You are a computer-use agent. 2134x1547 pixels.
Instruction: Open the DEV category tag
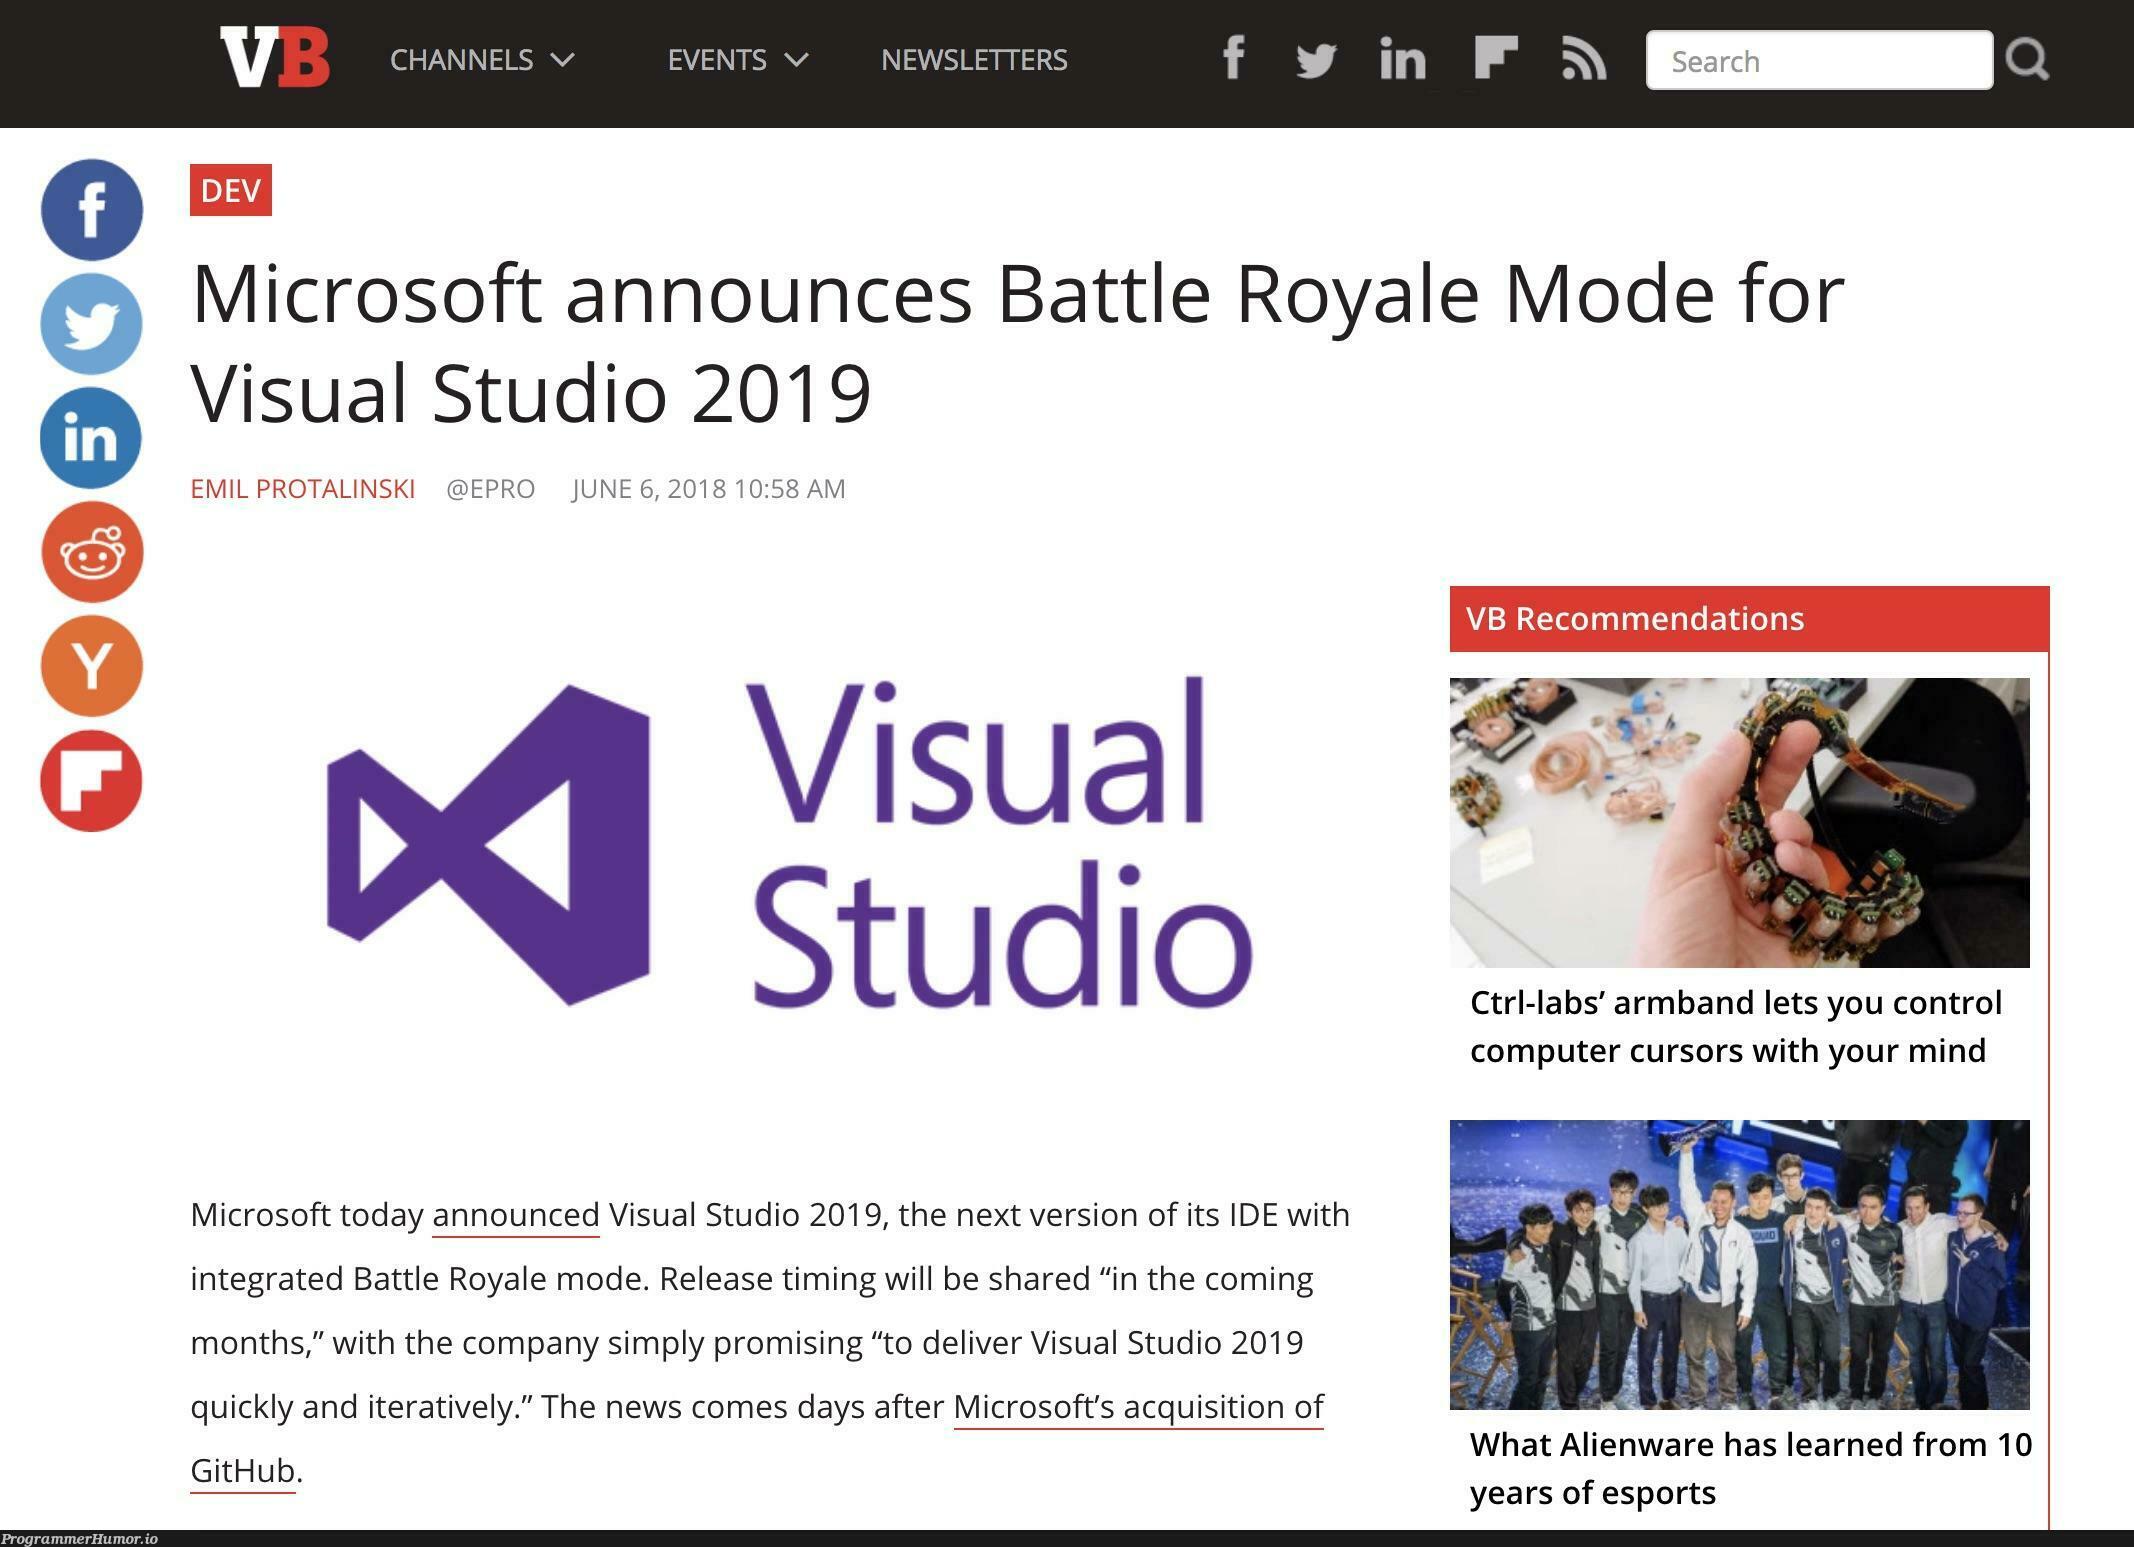coord(231,190)
